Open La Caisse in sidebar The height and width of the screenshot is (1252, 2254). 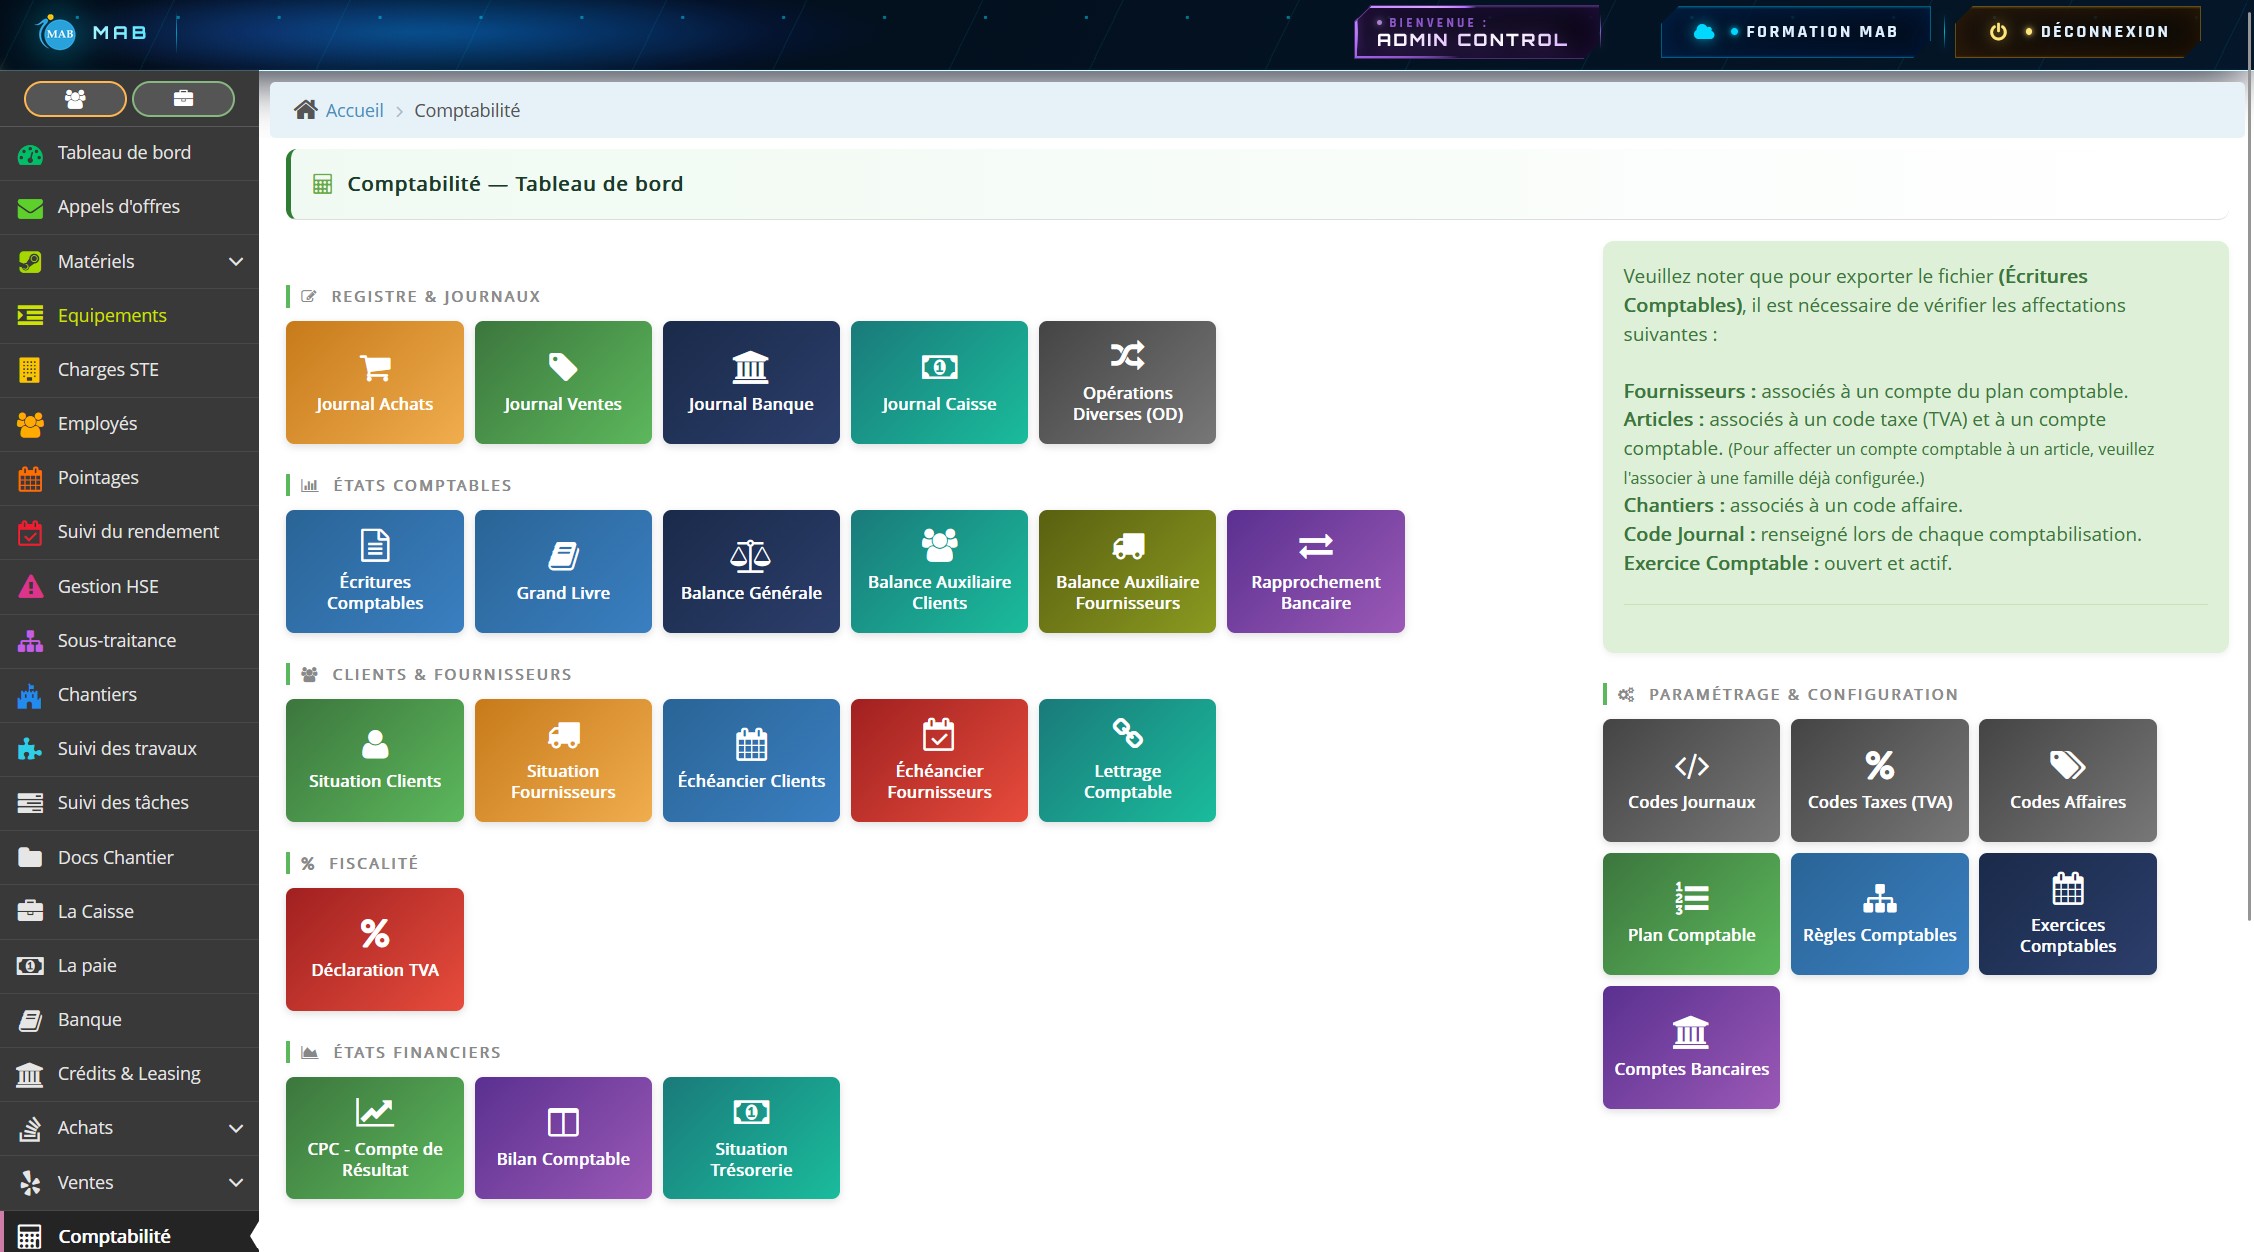[129, 912]
